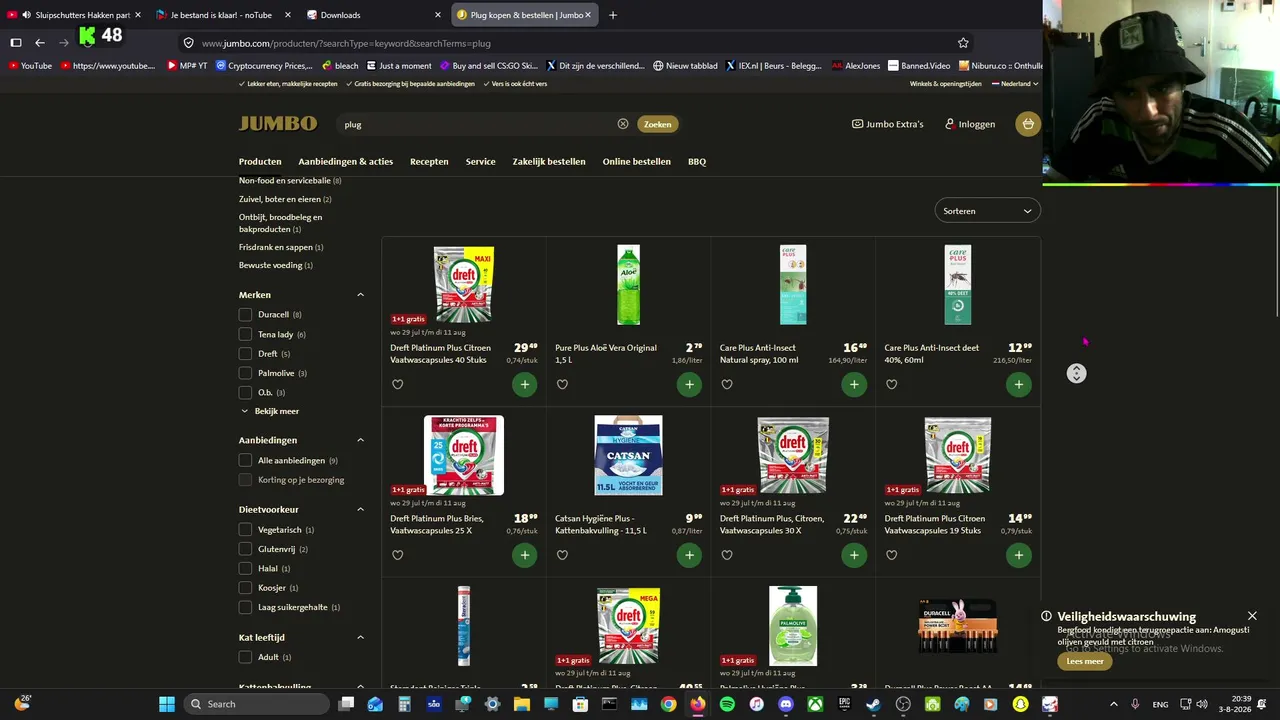Go to Jumbo homepage via logo
The width and height of the screenshot is (1280, 720).
click(278, 123)
